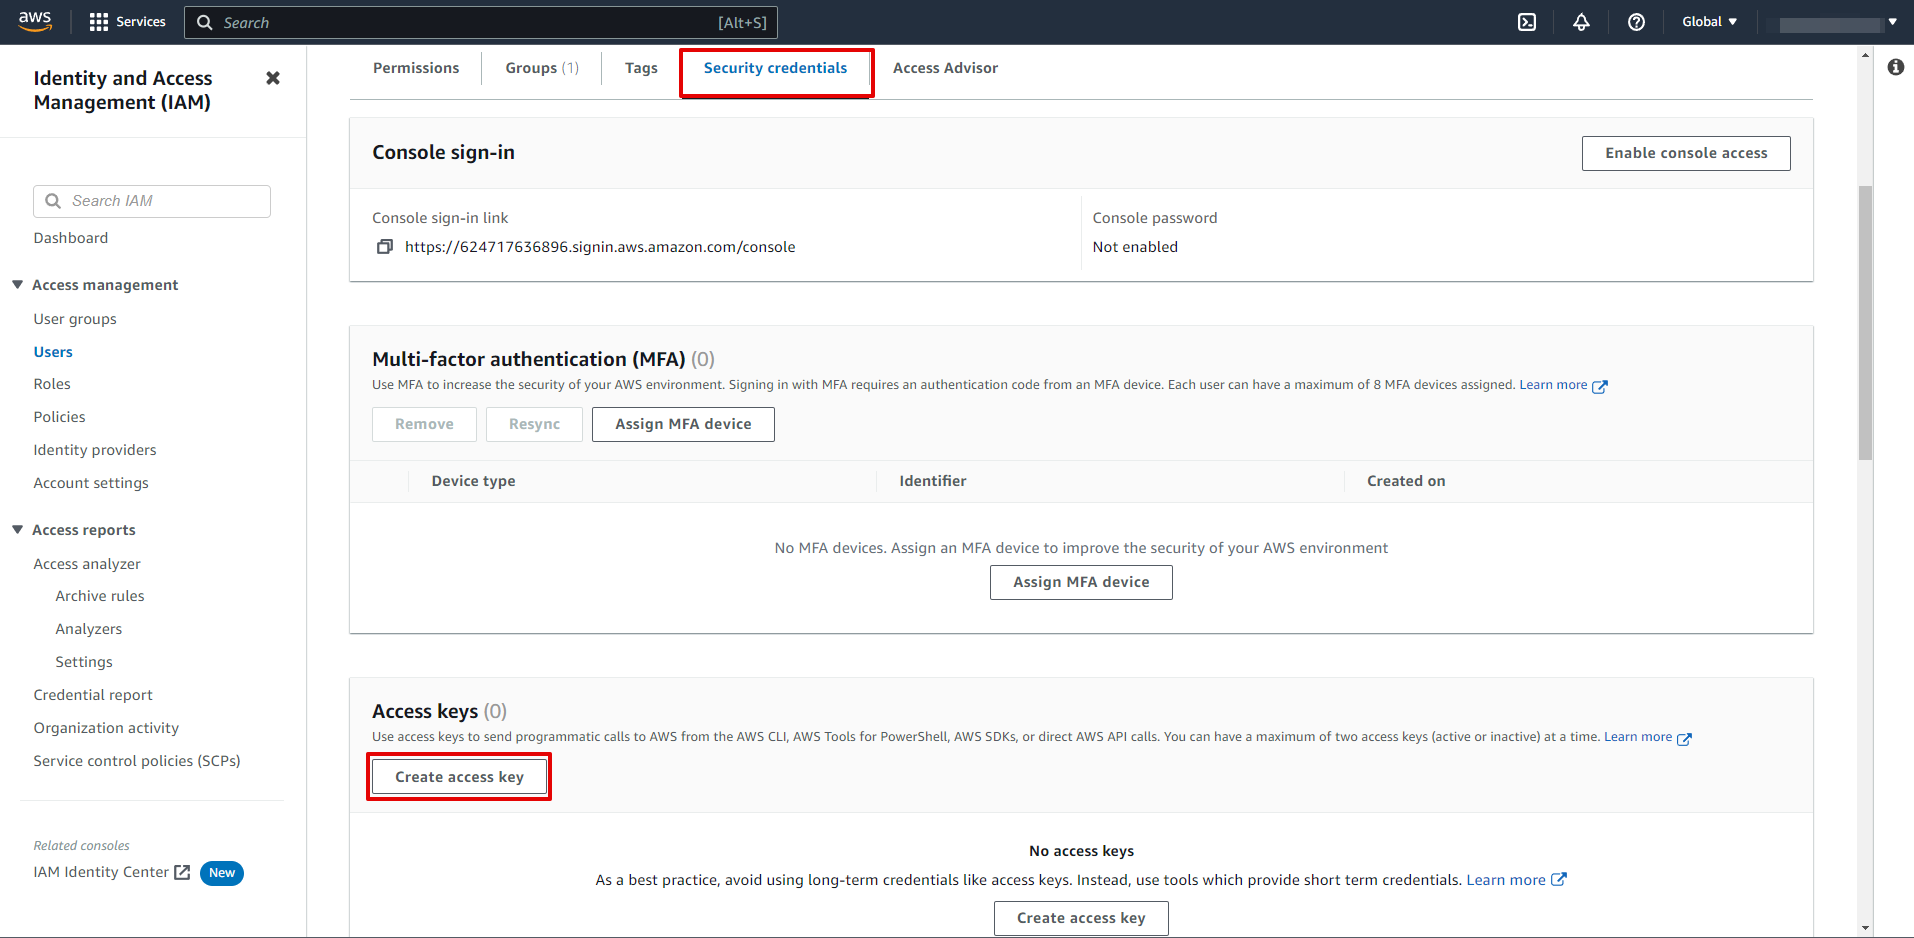
Task: Click the magnifier in Search IAM
Action: pyautogui.click(x=53, y=201)
